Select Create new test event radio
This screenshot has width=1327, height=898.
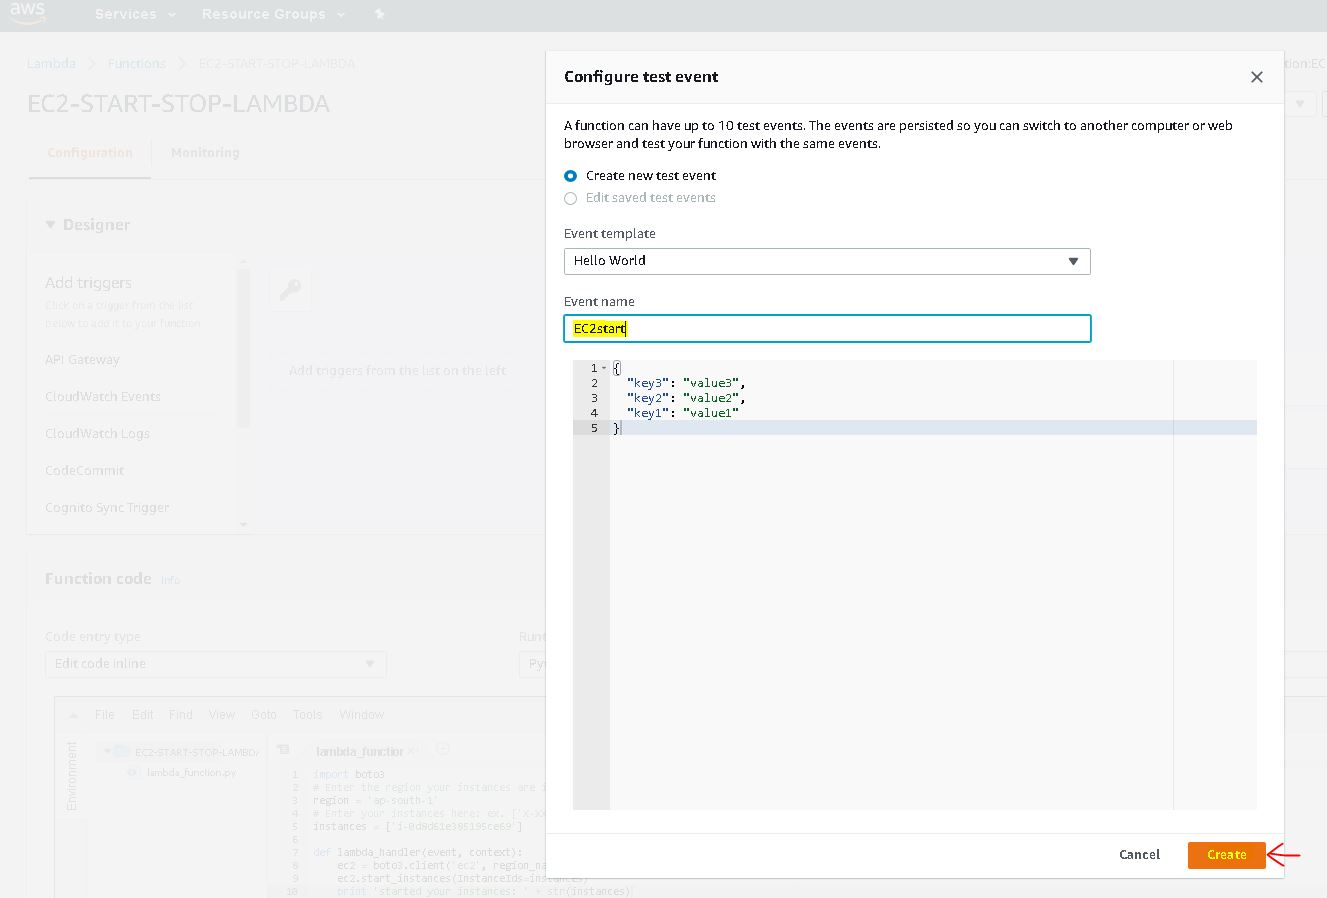click(571, 176)
